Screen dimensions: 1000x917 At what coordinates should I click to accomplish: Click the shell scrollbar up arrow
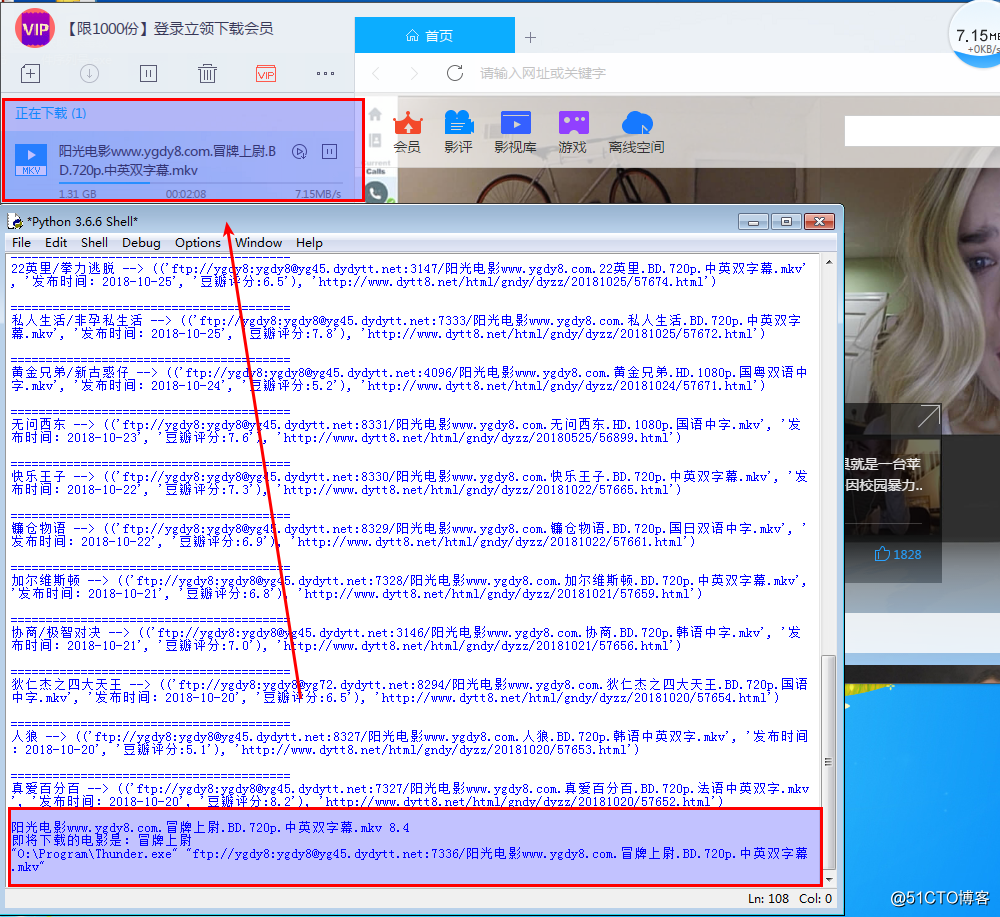pos(828,262)
